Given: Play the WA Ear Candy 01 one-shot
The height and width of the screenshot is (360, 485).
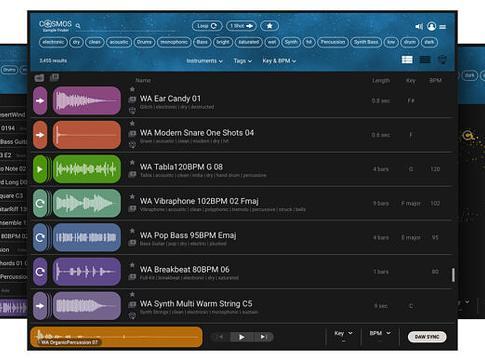Looking at the screenshot, I should 40,101.
